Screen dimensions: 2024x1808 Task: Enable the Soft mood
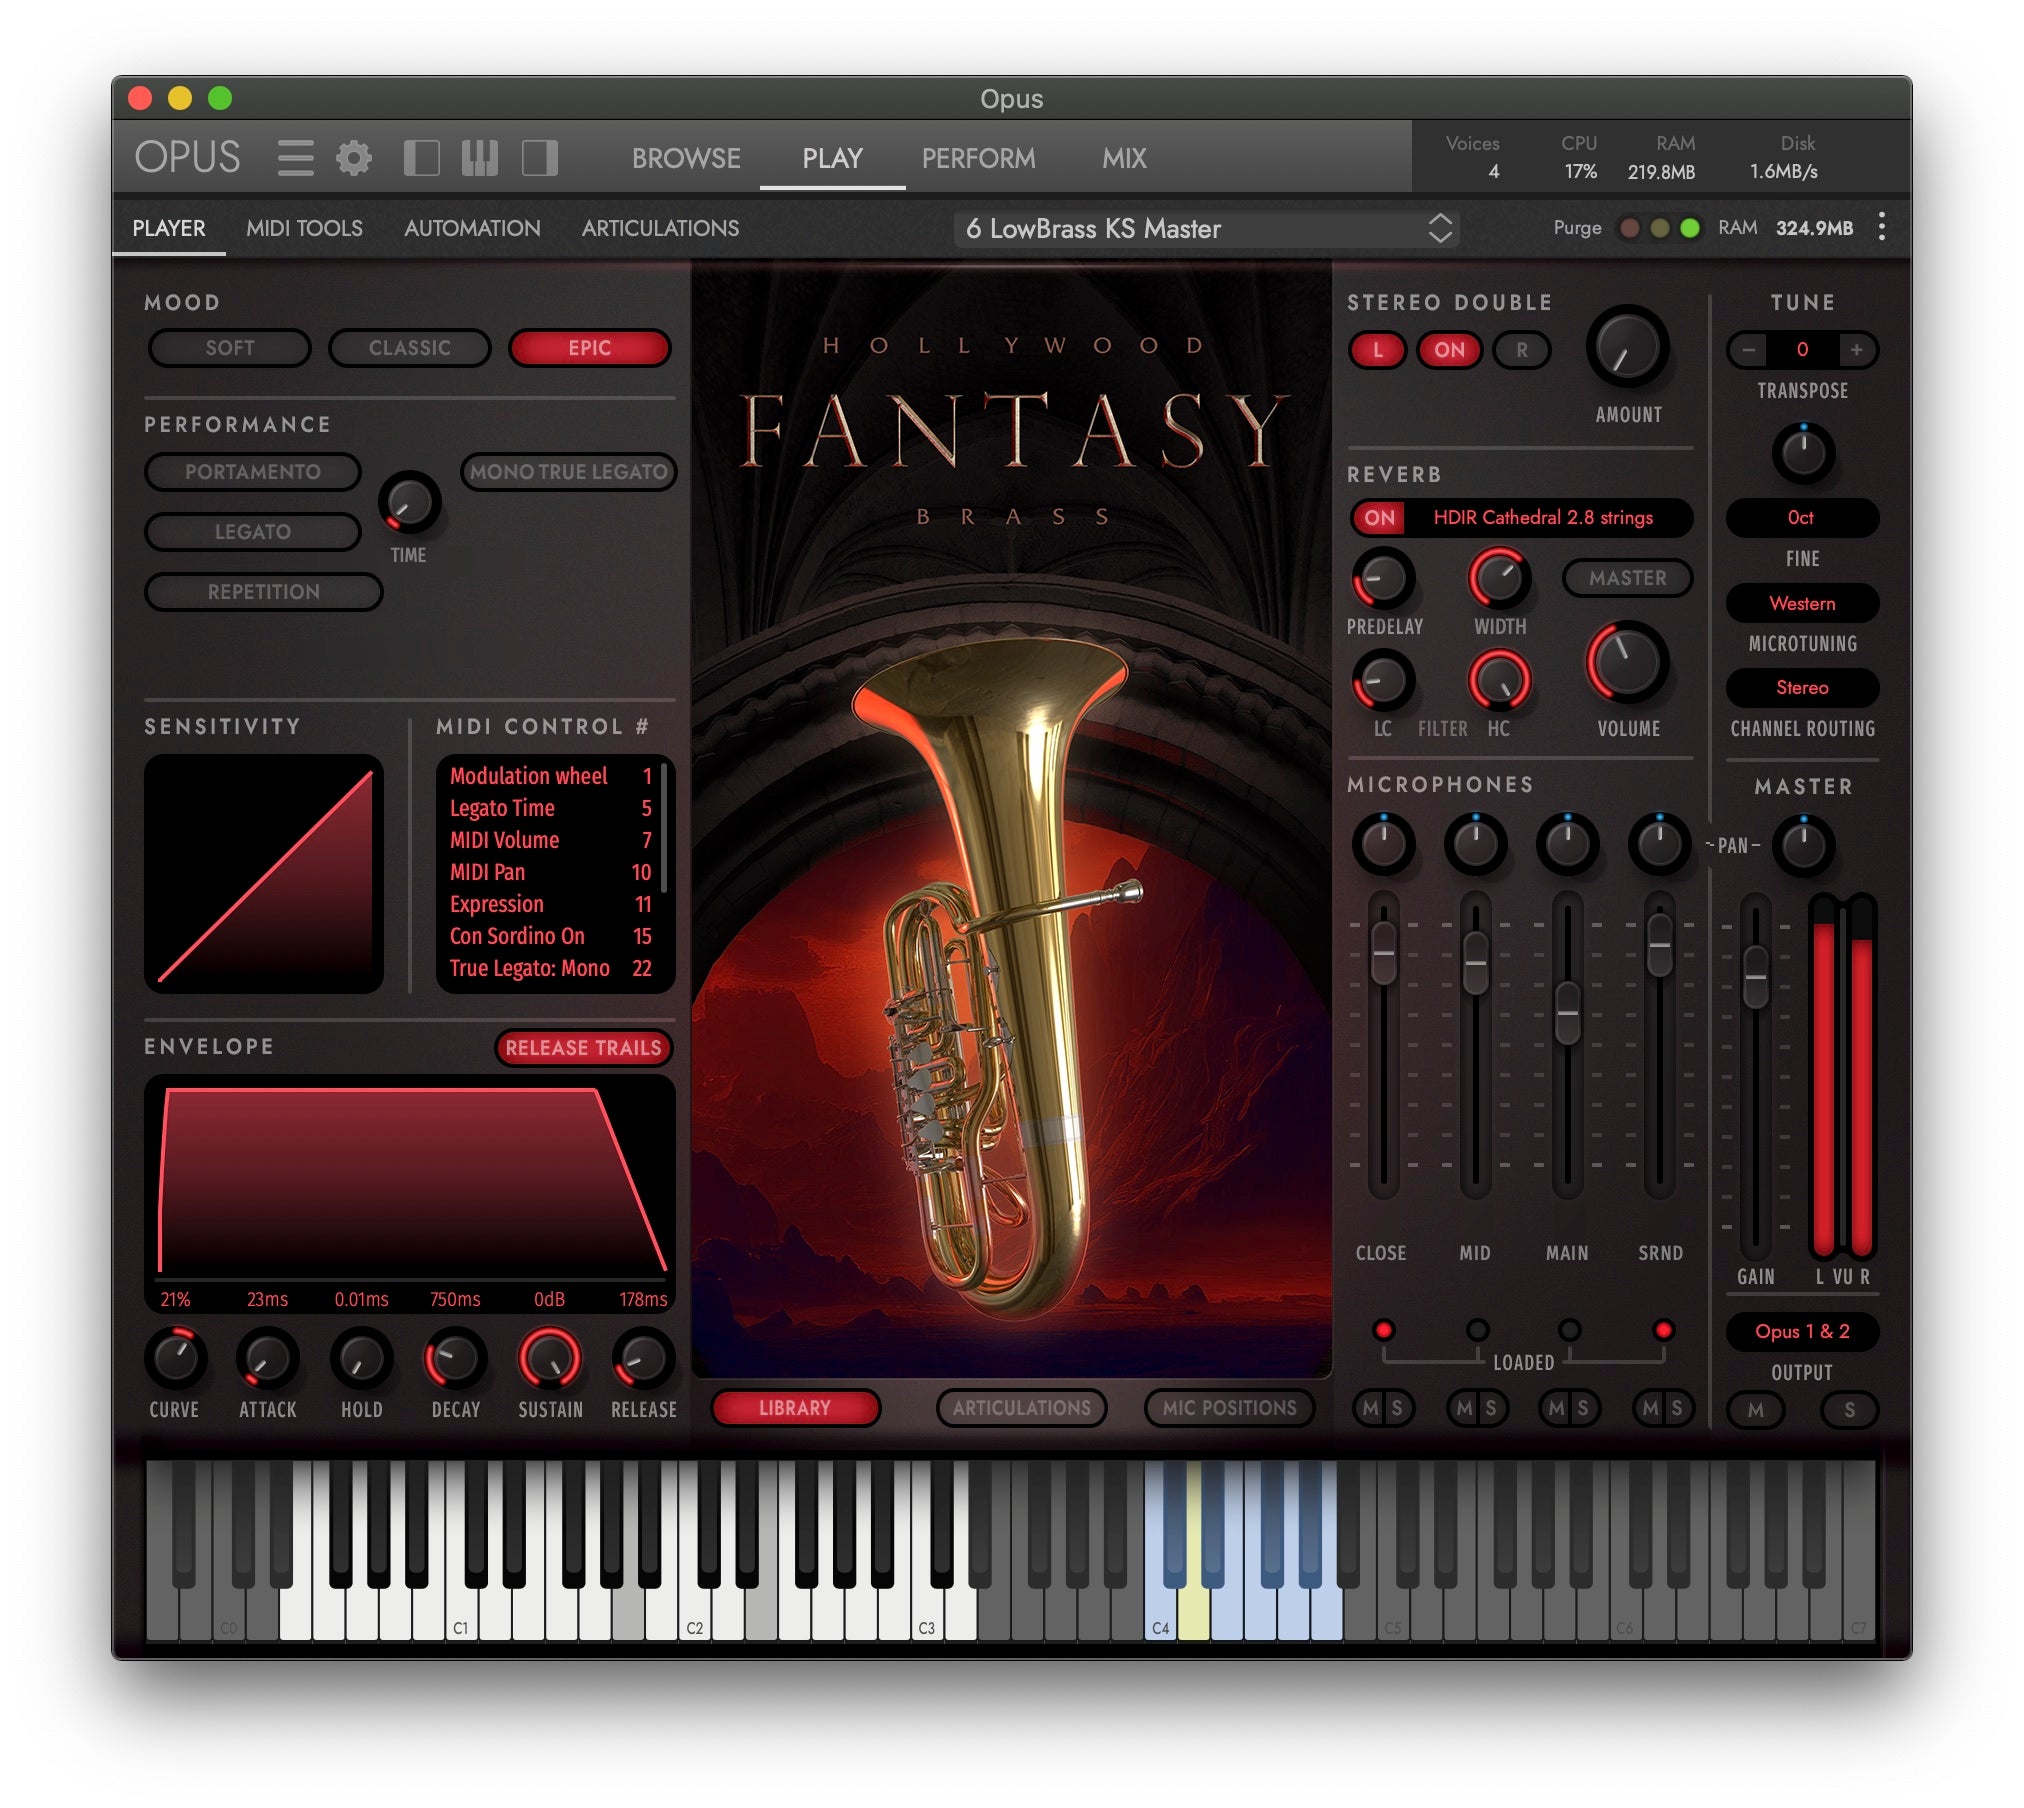click(x=229, y=348)
